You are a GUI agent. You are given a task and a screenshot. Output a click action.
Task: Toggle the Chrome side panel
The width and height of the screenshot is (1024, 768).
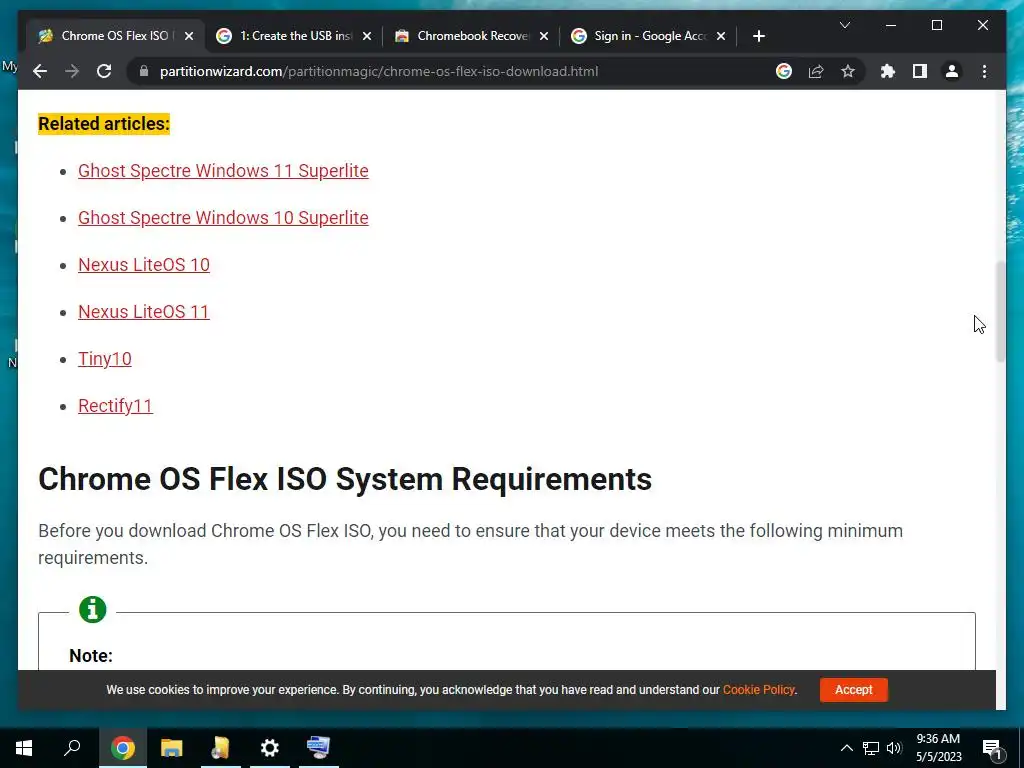pyautogui.click(x=920, y=71)
